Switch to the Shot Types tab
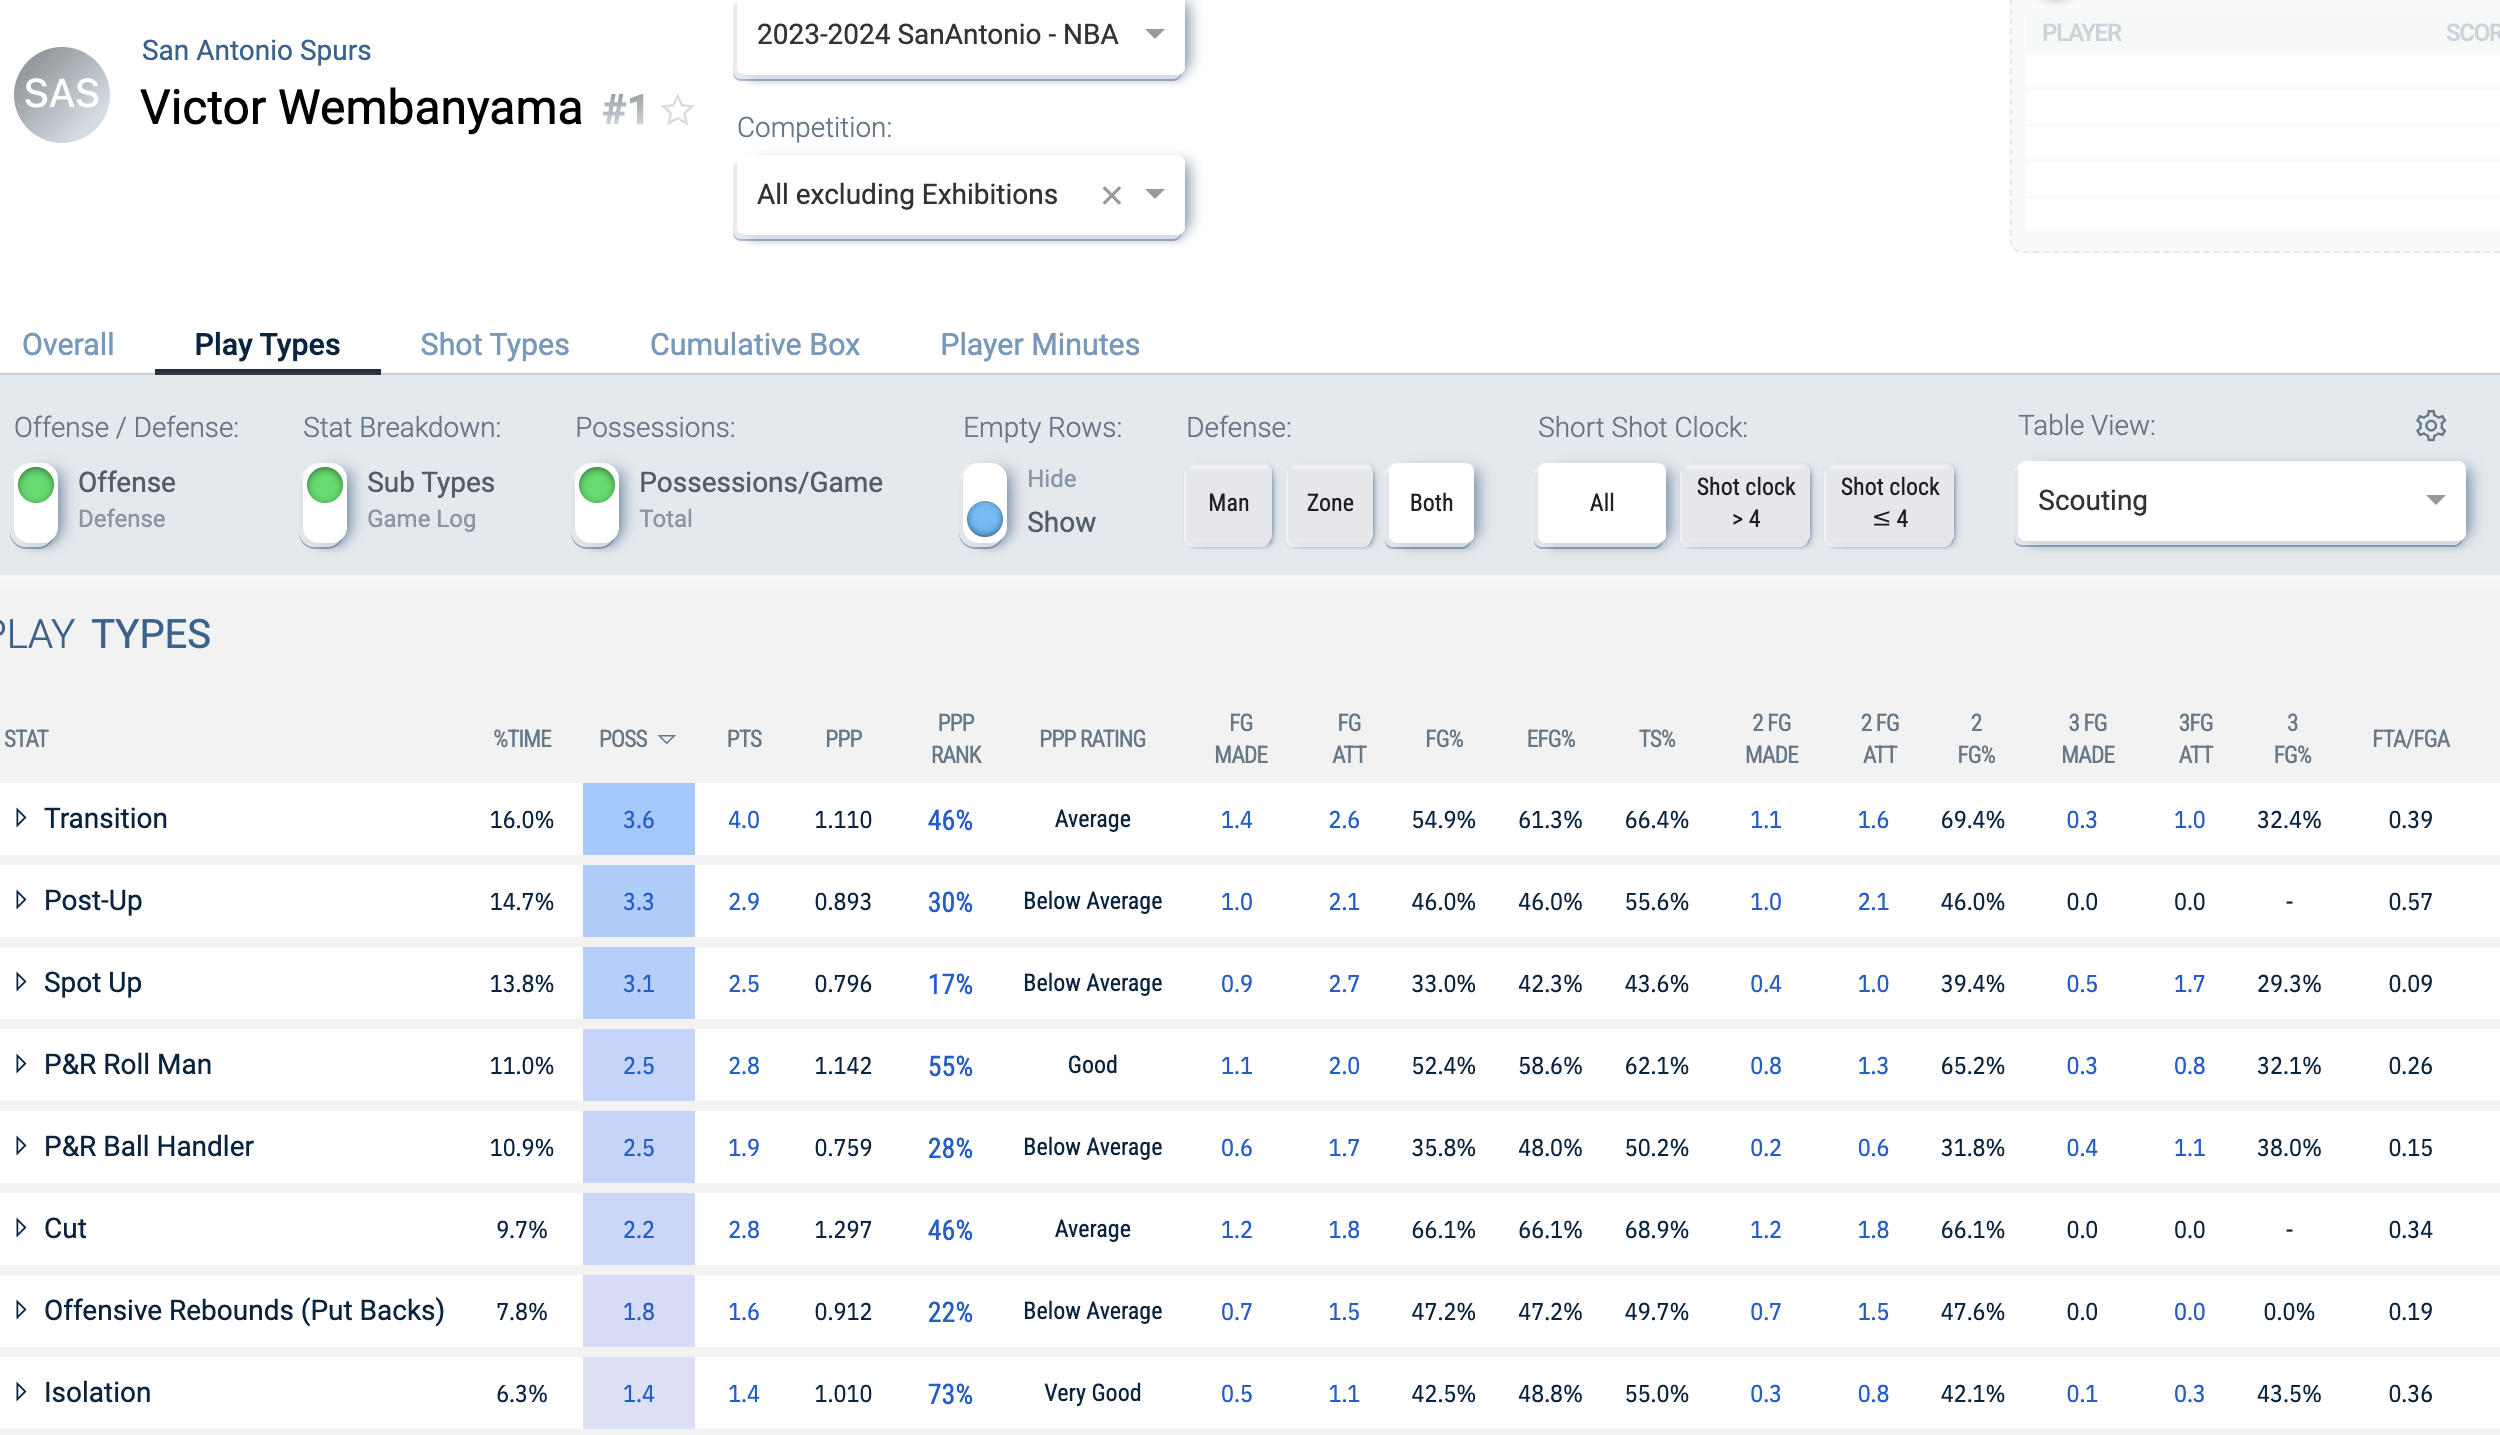Viewport: 2500px width, 1435px height. [495, 345]
